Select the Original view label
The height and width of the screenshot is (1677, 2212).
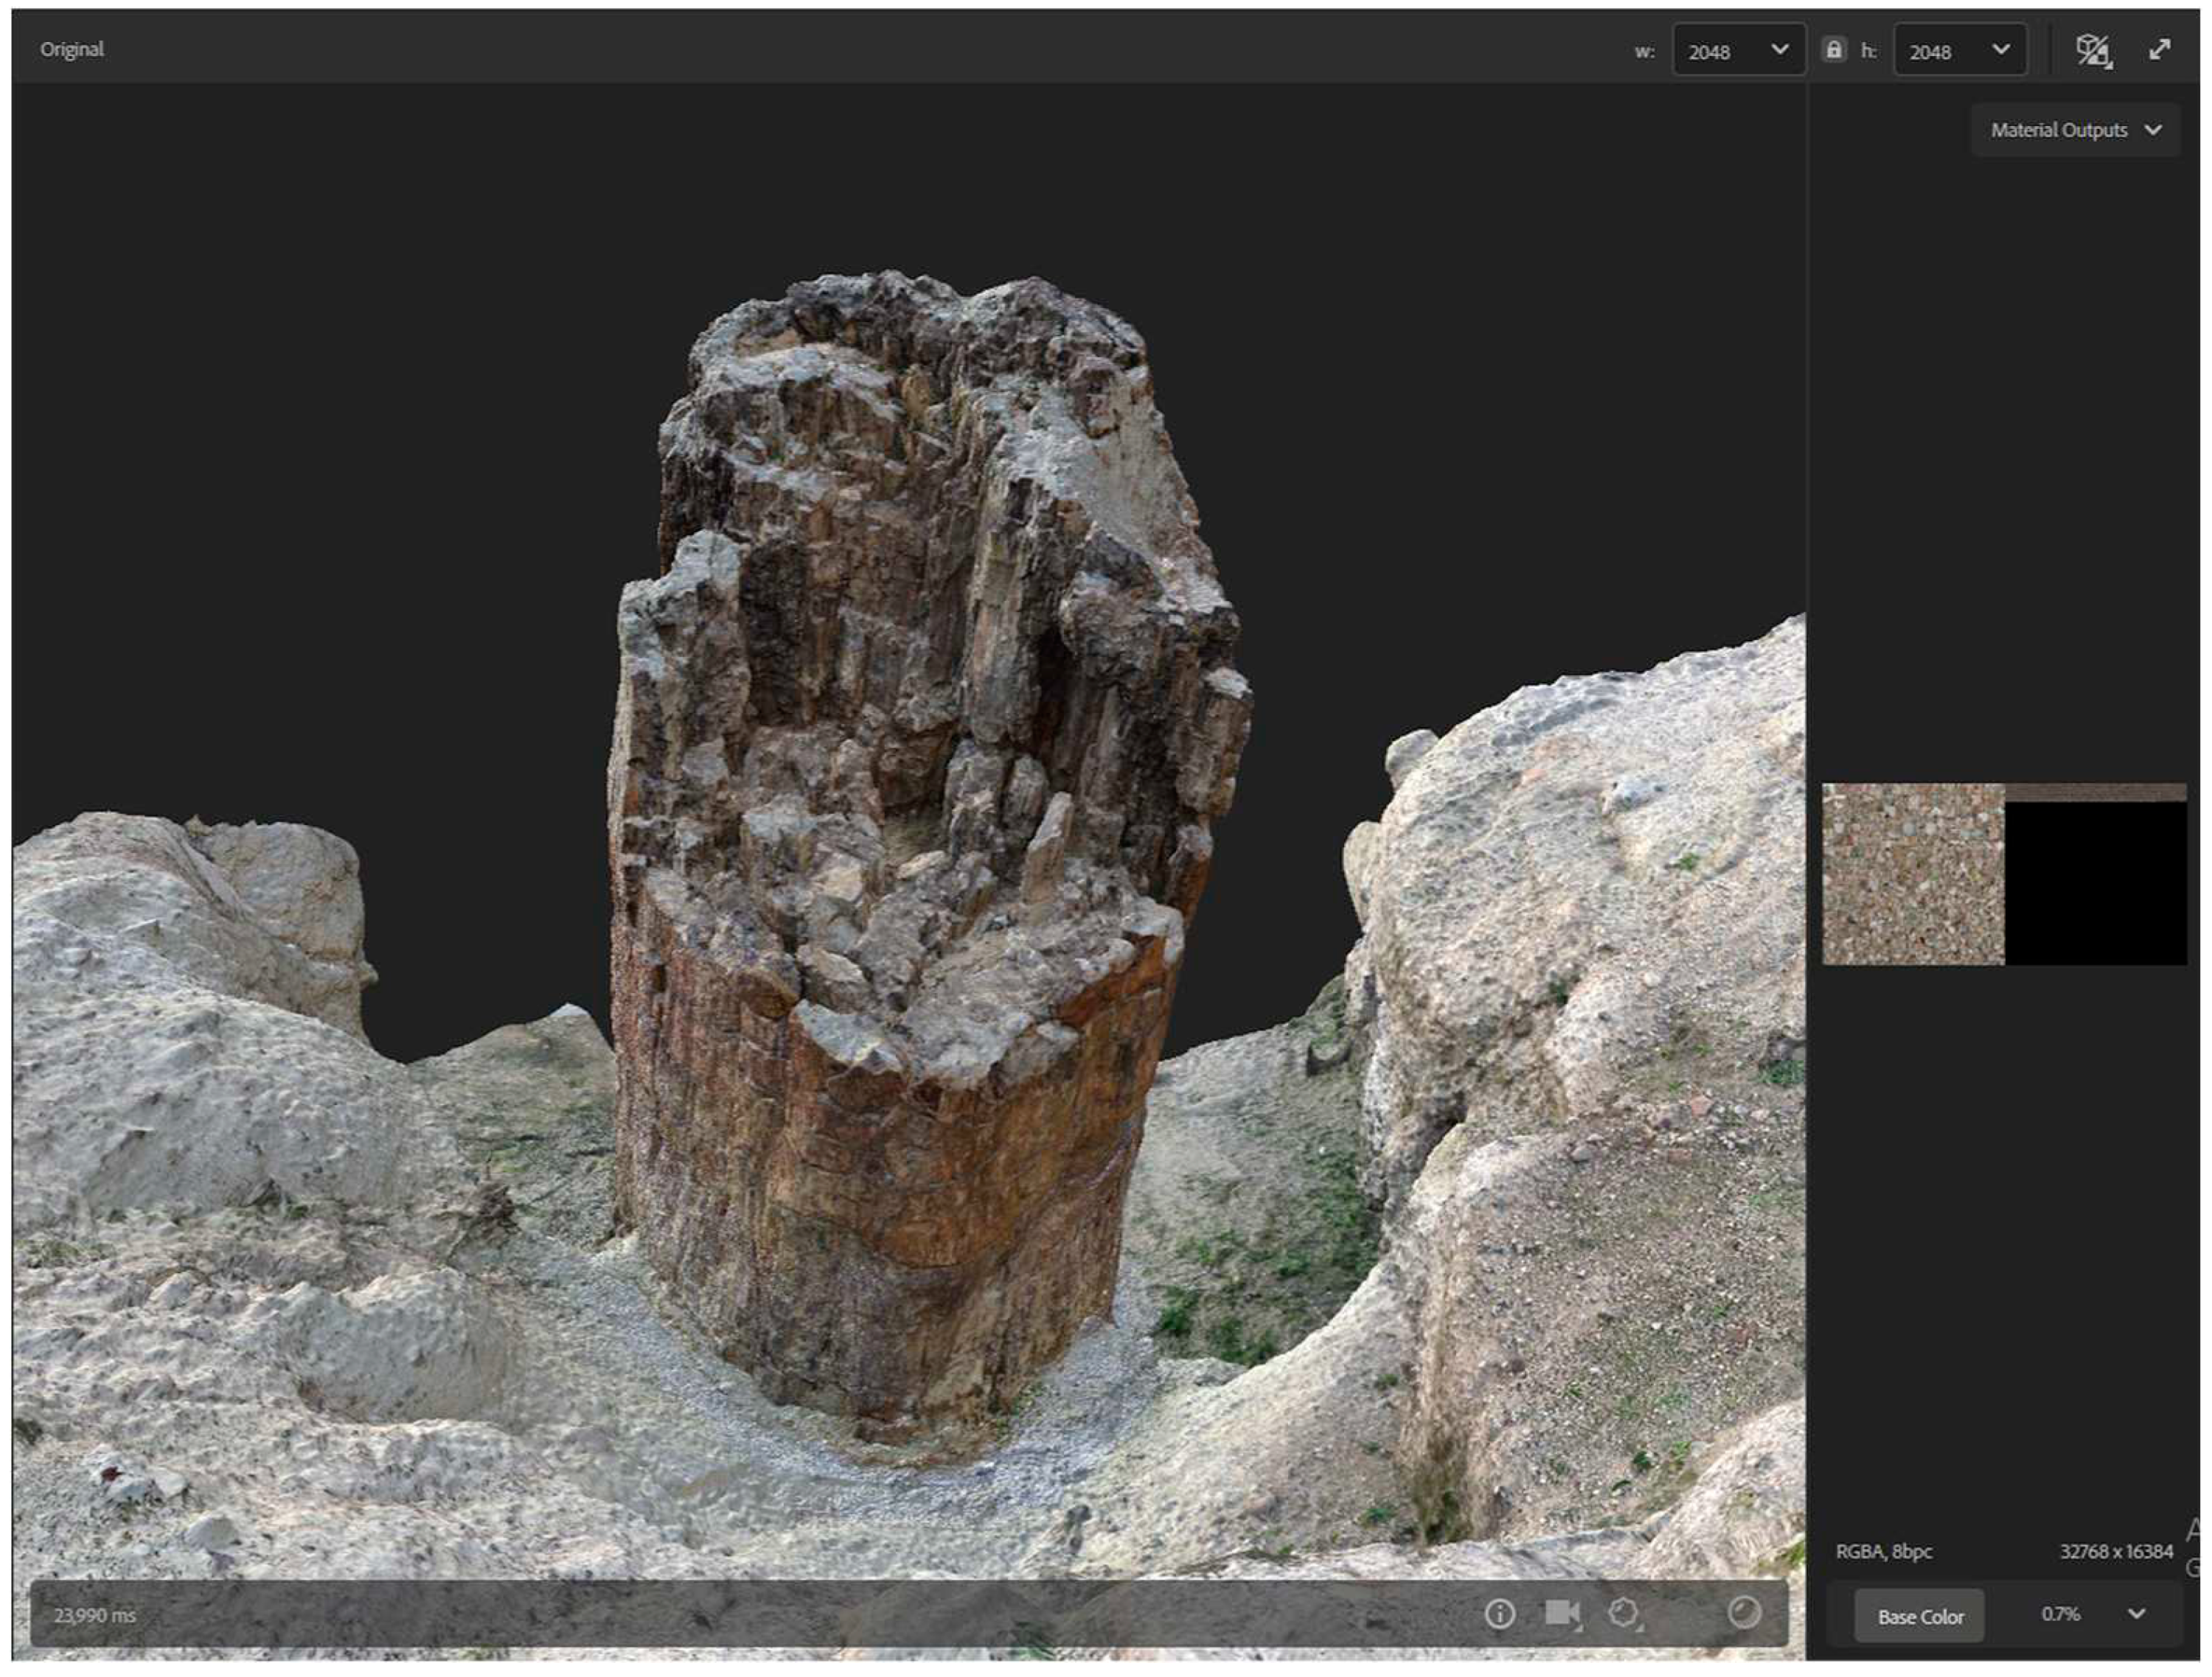point(72,49)
